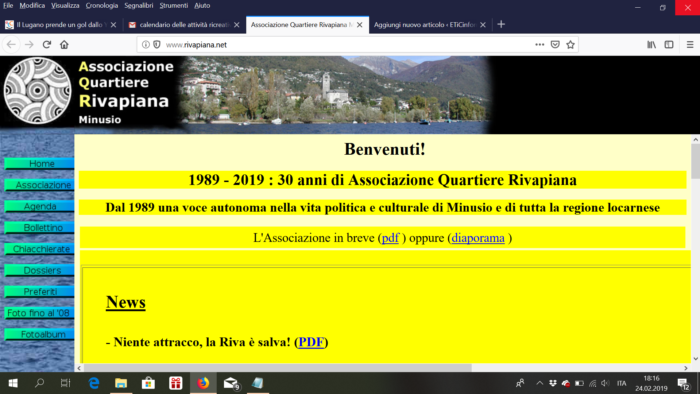
Task: Open page actions three-dots menu
Action: pos(540,45)
